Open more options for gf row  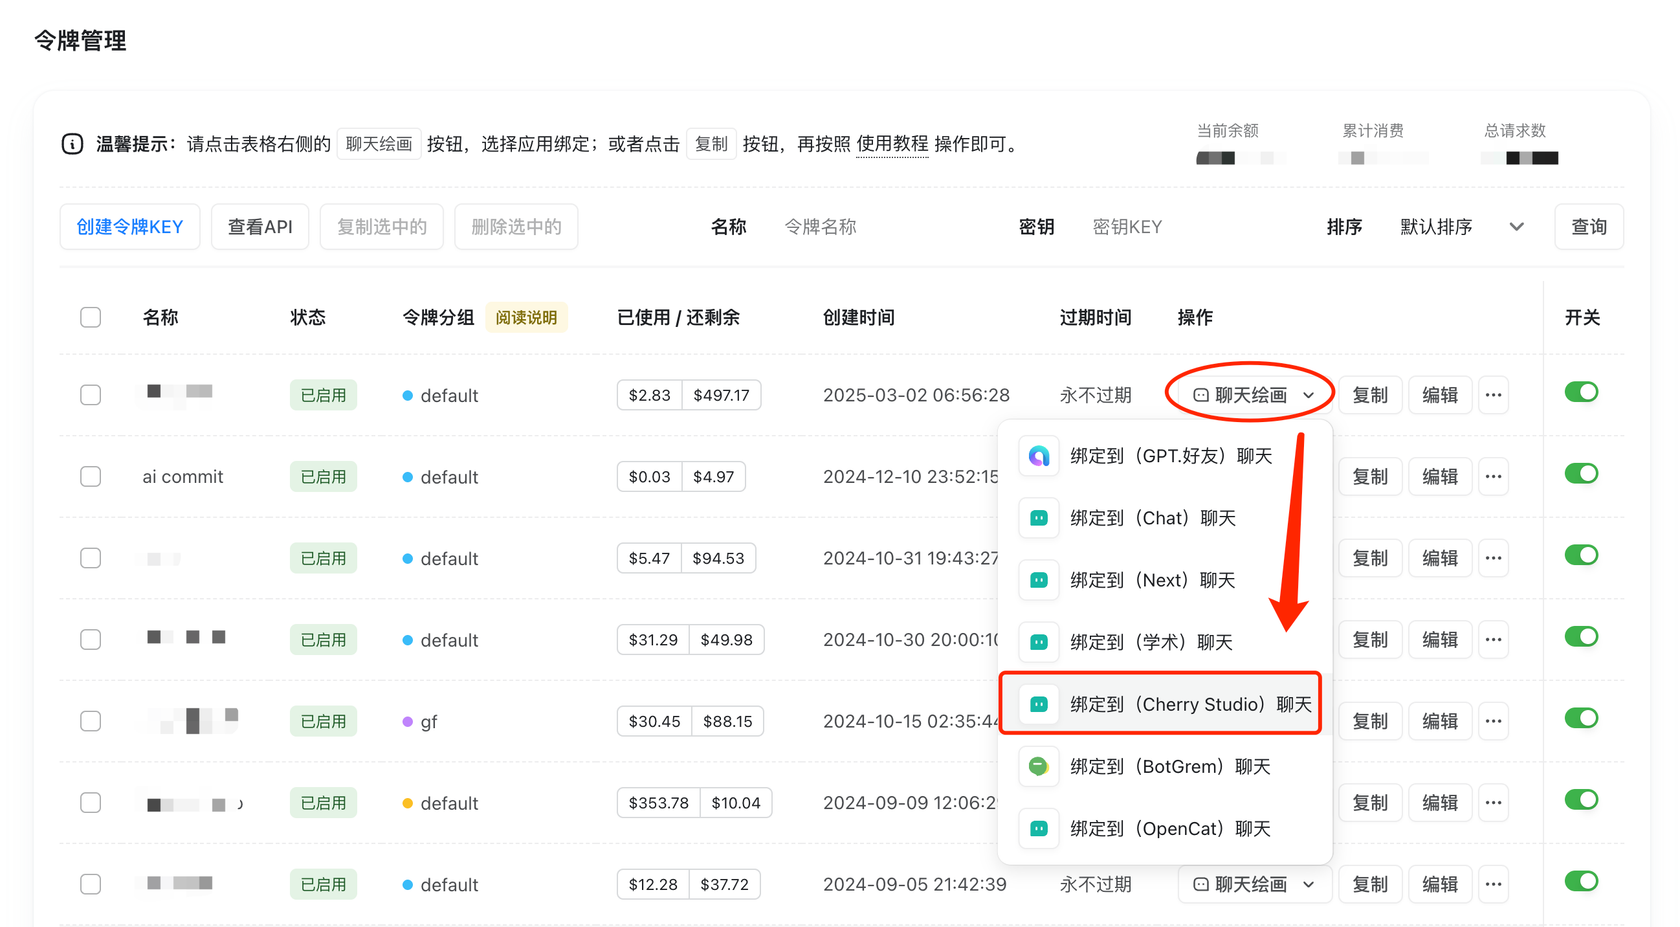pos(1493,721)
